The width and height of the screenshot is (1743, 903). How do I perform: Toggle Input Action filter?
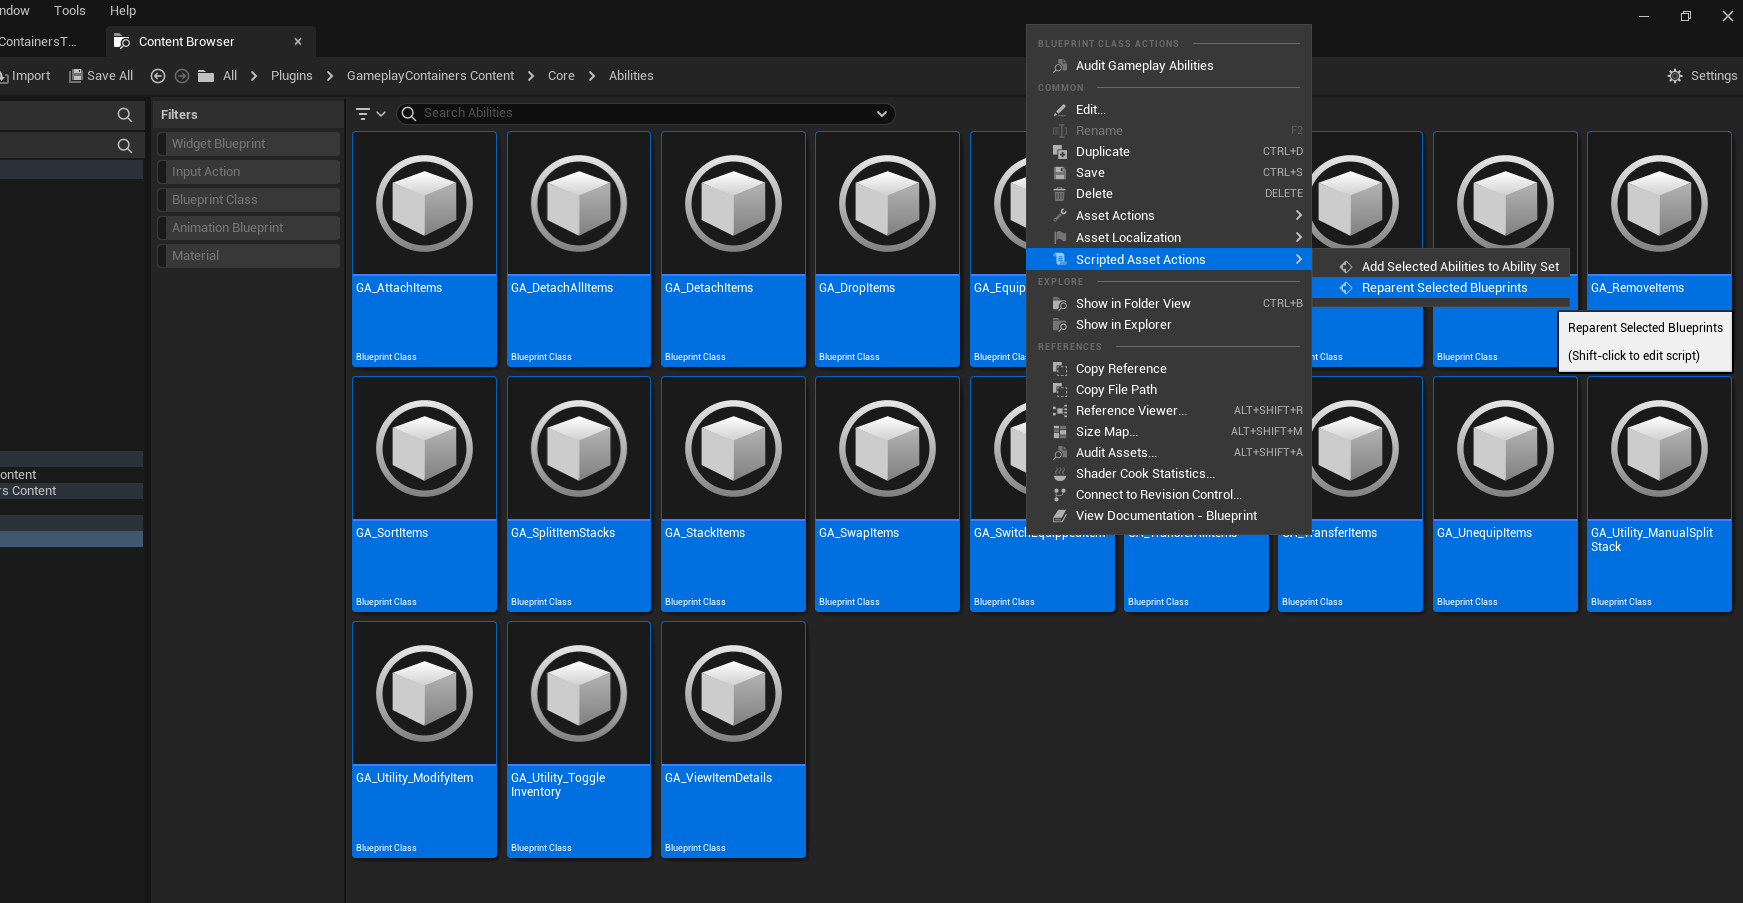coord(249,172)
